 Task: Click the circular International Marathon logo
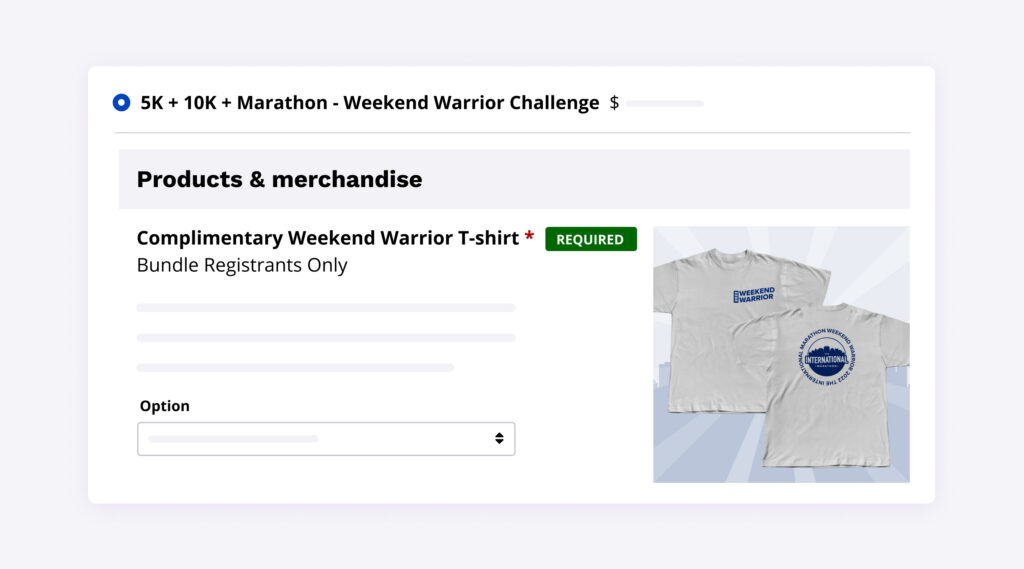[x=824, y=358]
